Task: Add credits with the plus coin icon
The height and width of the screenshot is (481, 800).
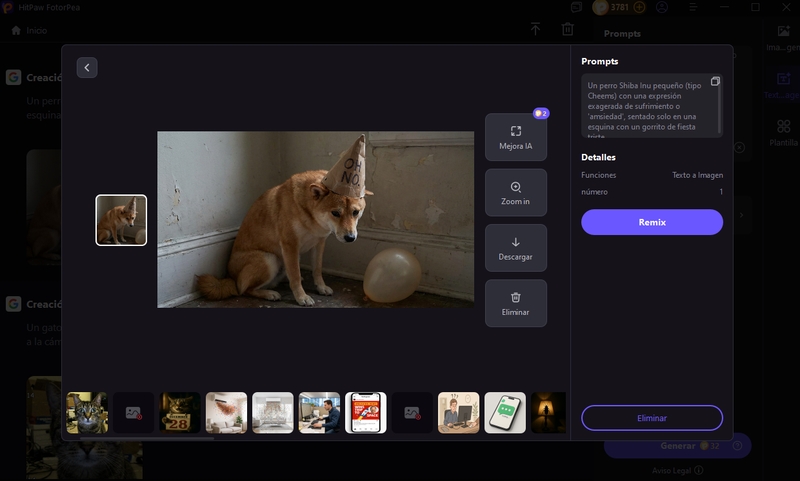Action: (639, 7)
